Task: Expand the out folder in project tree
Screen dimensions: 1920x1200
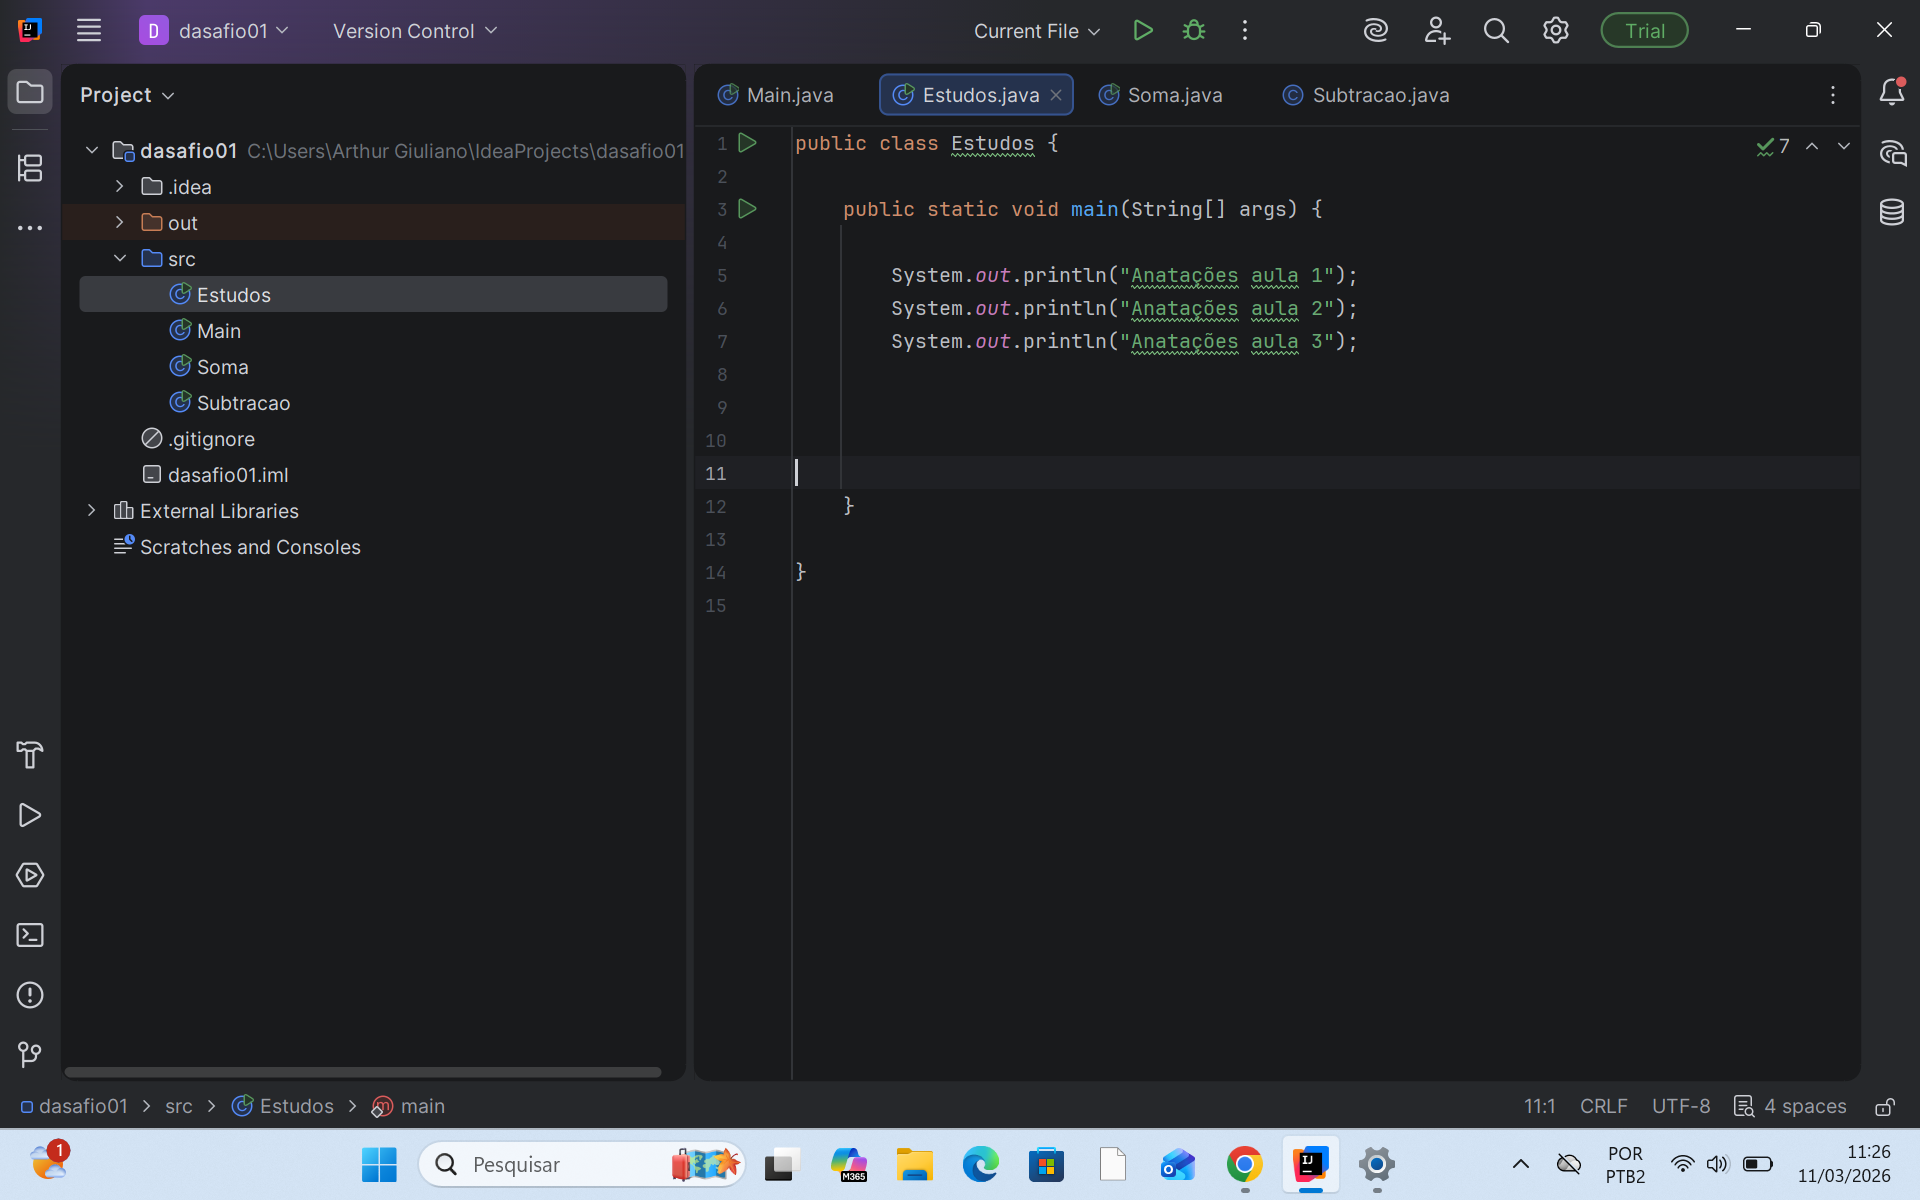Action: coord(119,222)
